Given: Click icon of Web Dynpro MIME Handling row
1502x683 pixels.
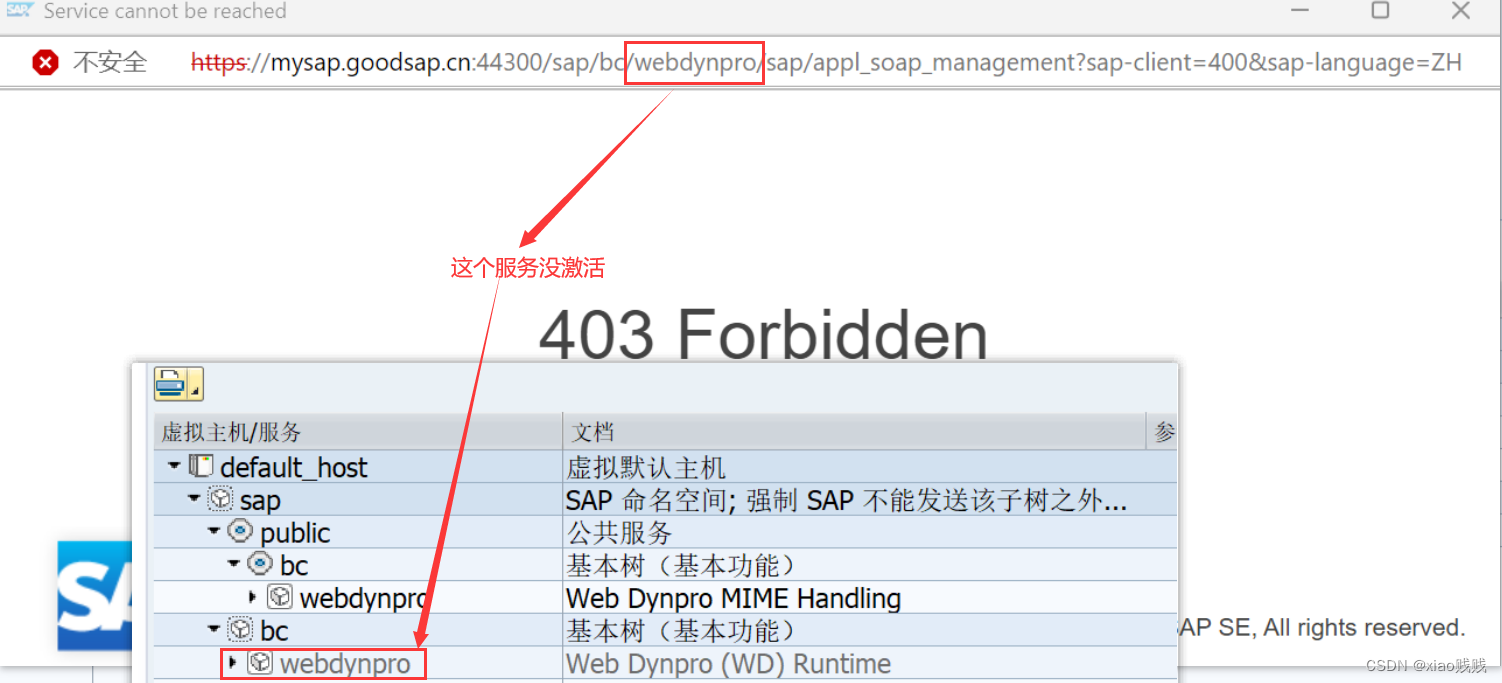Looking at the screenshot, I should (280, 597).
